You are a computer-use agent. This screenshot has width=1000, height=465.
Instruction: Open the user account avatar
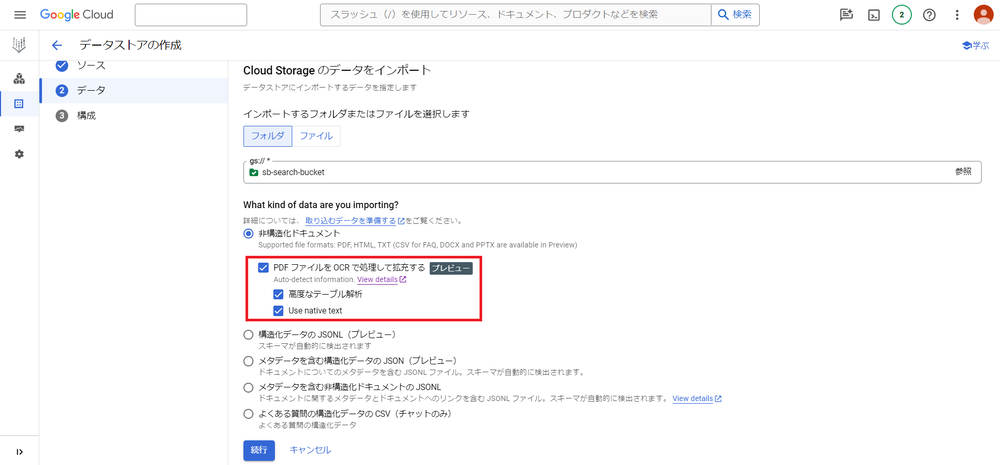pyautogui.click(x=984, y=15)
